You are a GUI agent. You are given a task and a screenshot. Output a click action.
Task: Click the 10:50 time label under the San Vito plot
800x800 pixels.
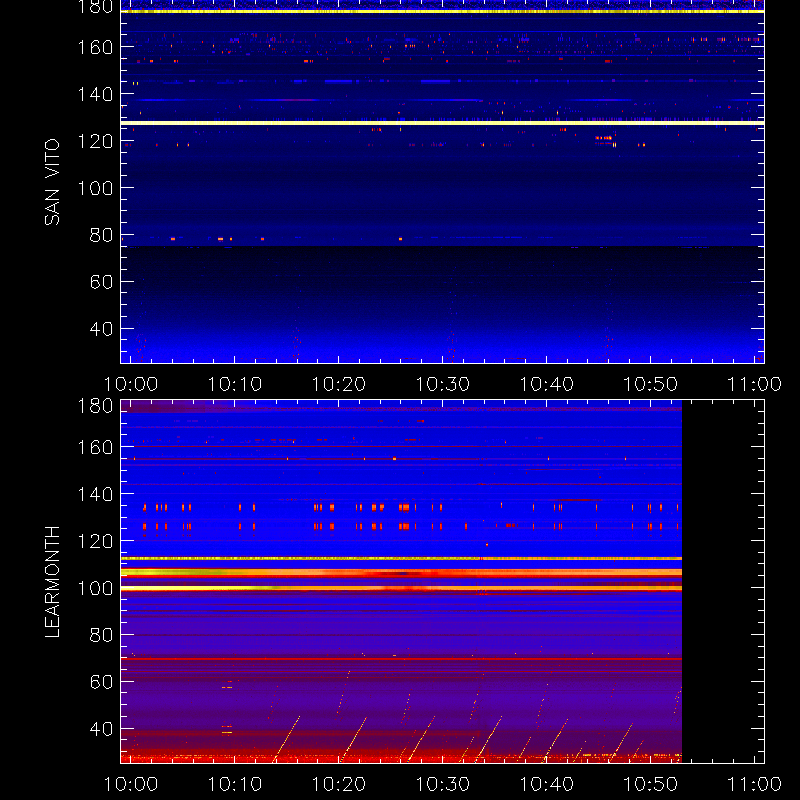[x=651, y=384]
